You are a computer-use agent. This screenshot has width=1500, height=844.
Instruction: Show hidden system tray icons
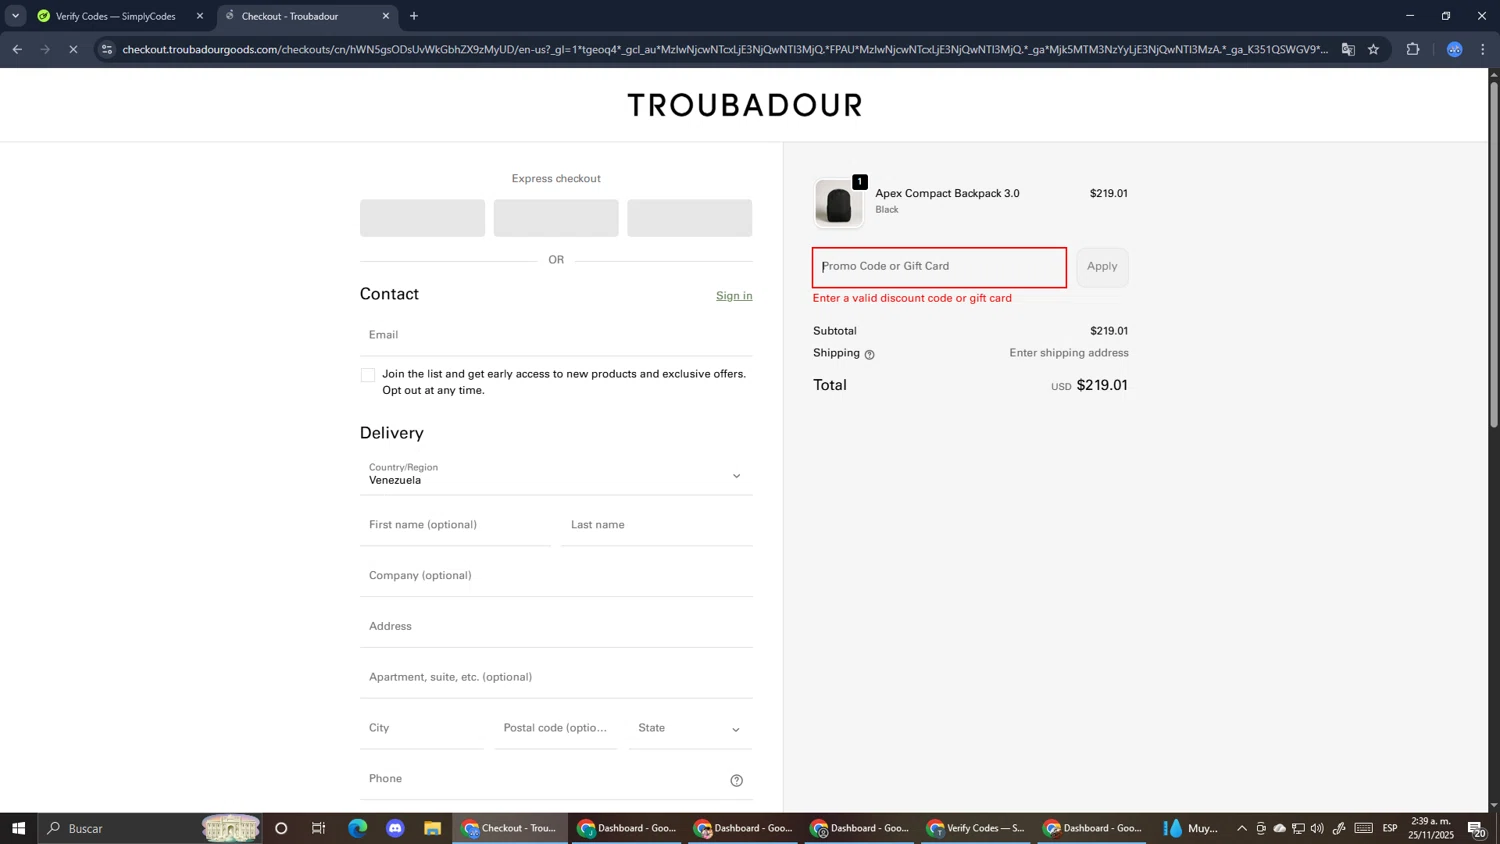(x=1242, y=828)
